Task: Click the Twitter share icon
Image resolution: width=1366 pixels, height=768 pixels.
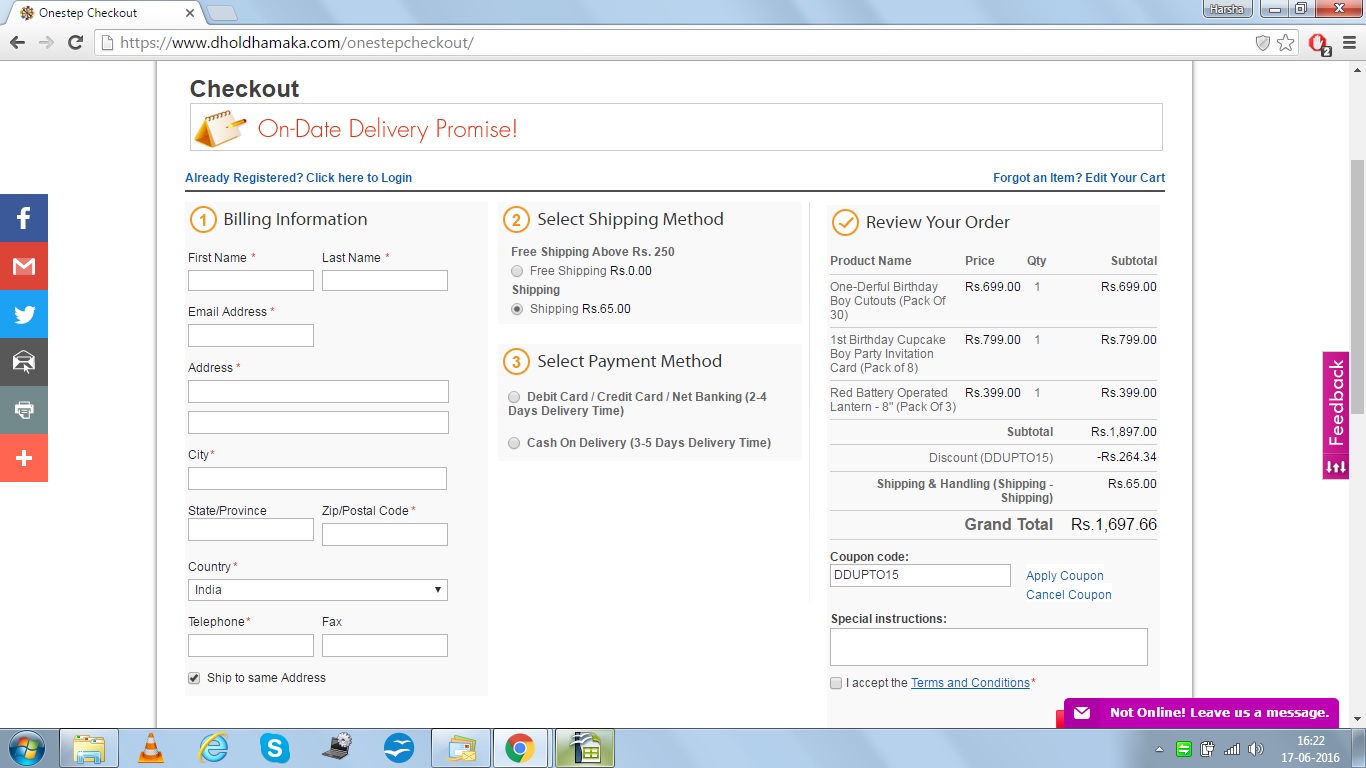Action: coord(24,314)
